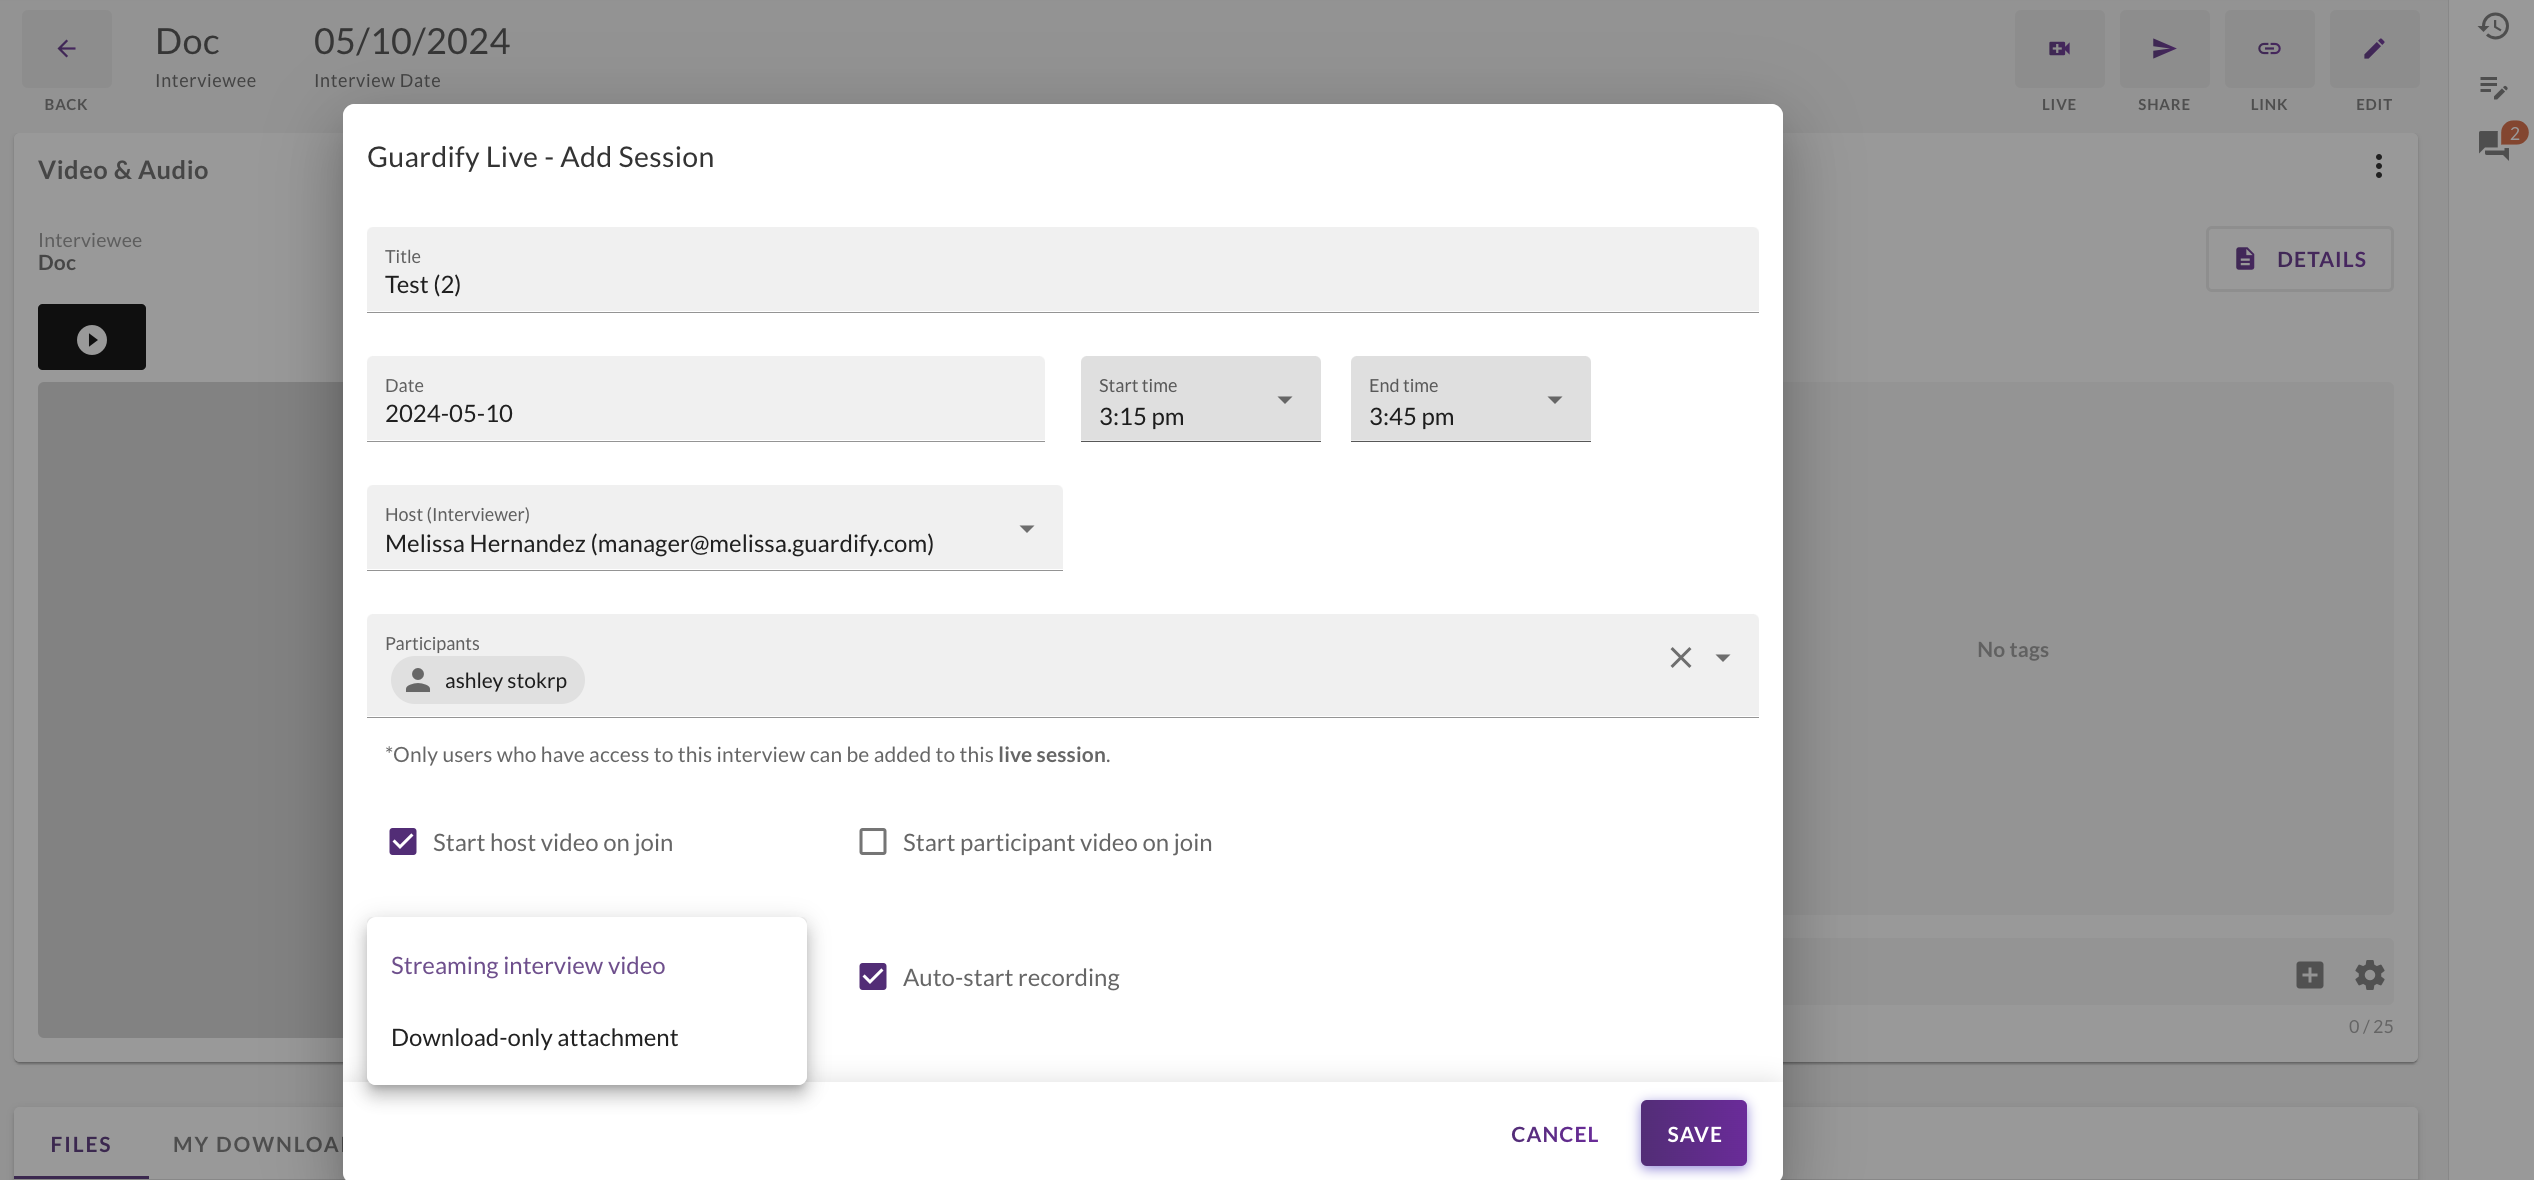Click the Share paper-plane icon
This screenshot has height=1180, width=2534.
pos(2164,48)
